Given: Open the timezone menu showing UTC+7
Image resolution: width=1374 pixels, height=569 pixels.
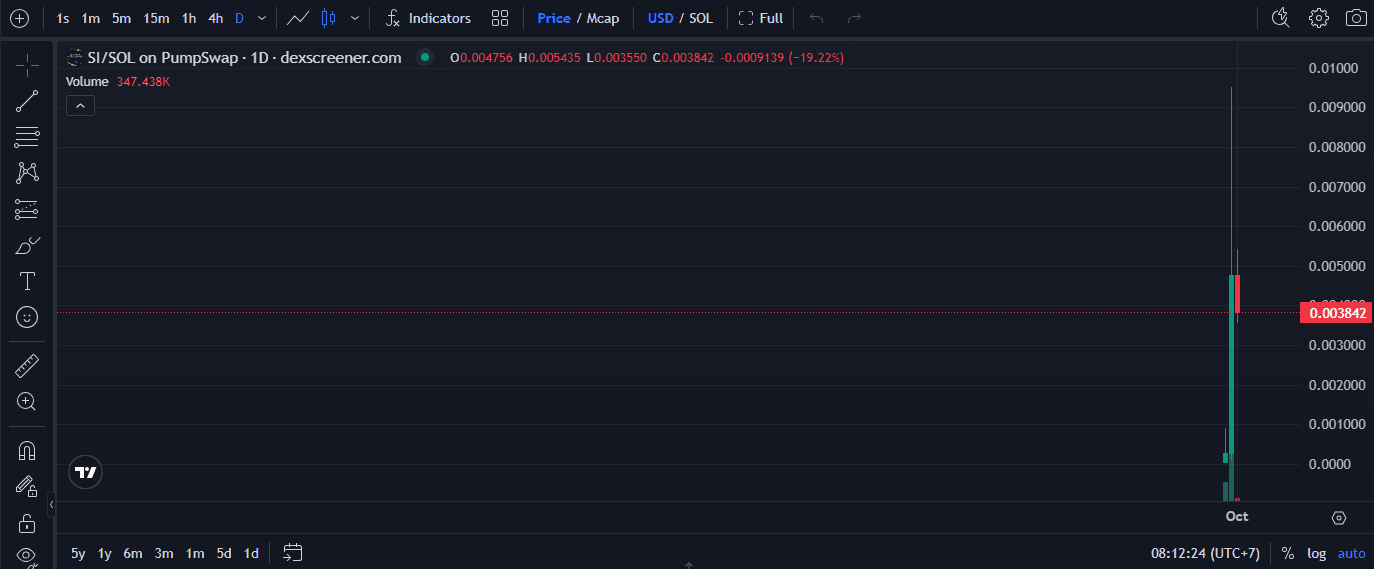Looking at the screenshot, I should tap(1205, 553).
